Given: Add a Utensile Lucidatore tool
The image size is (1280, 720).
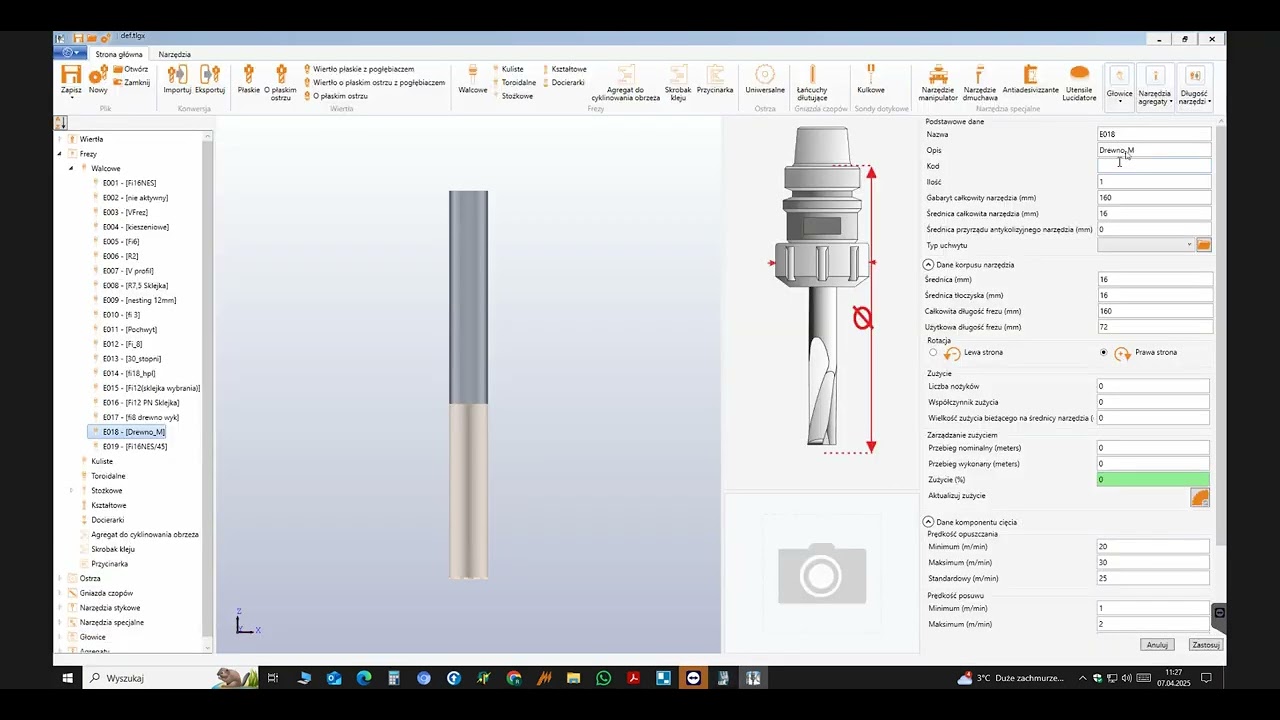Looking at the screenshot, I should [x=1079, y=83].
